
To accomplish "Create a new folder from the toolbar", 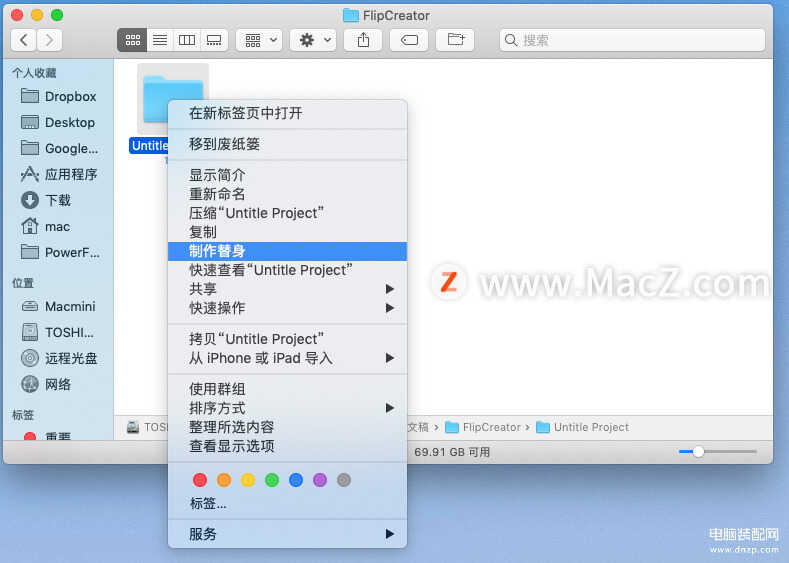I will click(x=455, y=40).
